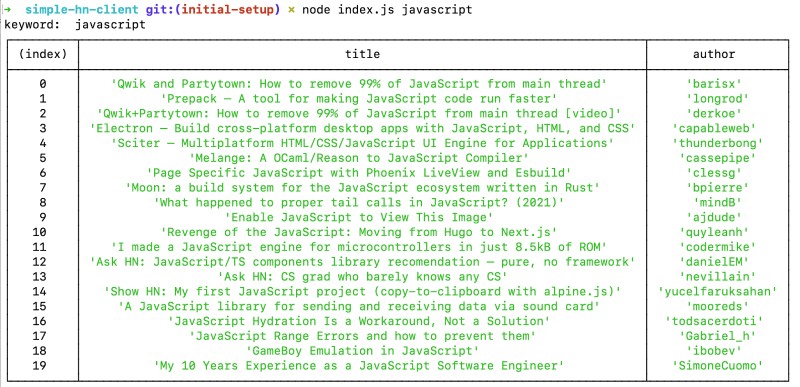This screenshot has height=387, width=800.
Task: Click author 'capableweb'
Action: pos(714,128)
